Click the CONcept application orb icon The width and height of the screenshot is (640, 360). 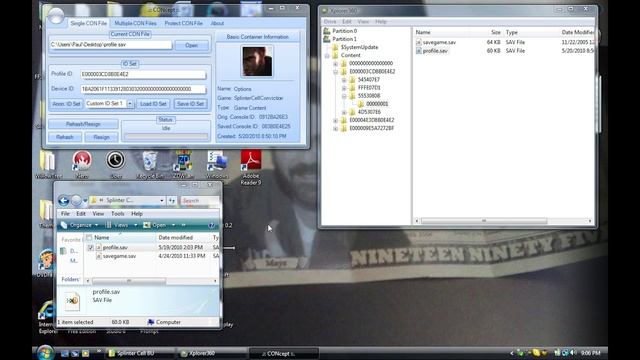click(56, 17)
